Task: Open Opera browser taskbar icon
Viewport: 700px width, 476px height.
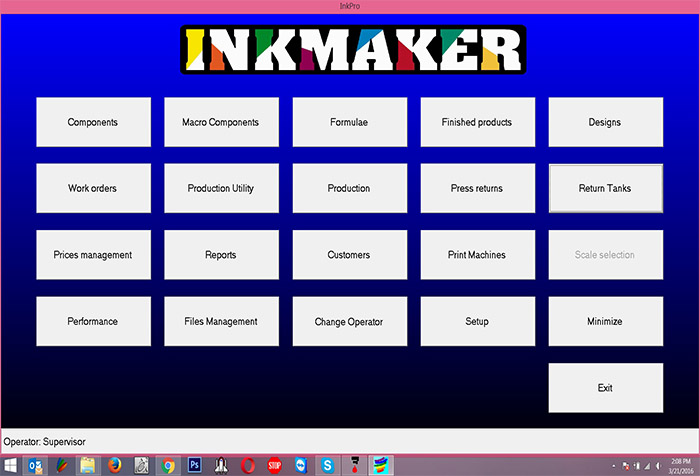Action: pos(248,466)
